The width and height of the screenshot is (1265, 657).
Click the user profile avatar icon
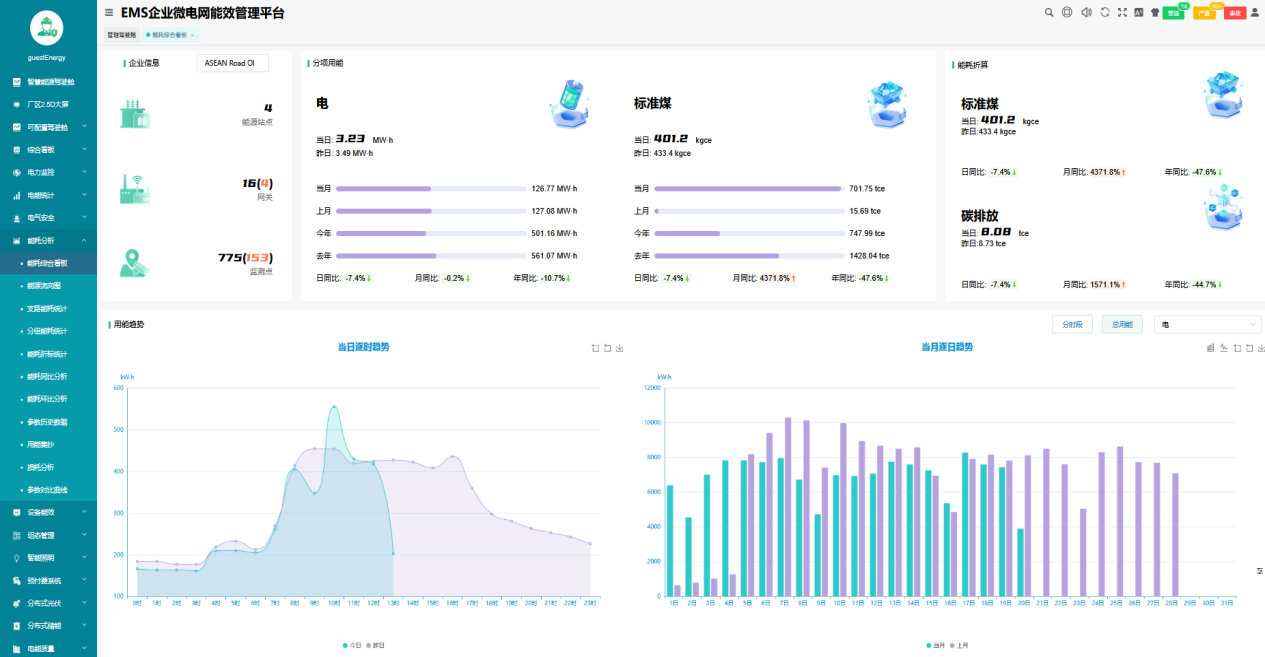[1255, 13]
